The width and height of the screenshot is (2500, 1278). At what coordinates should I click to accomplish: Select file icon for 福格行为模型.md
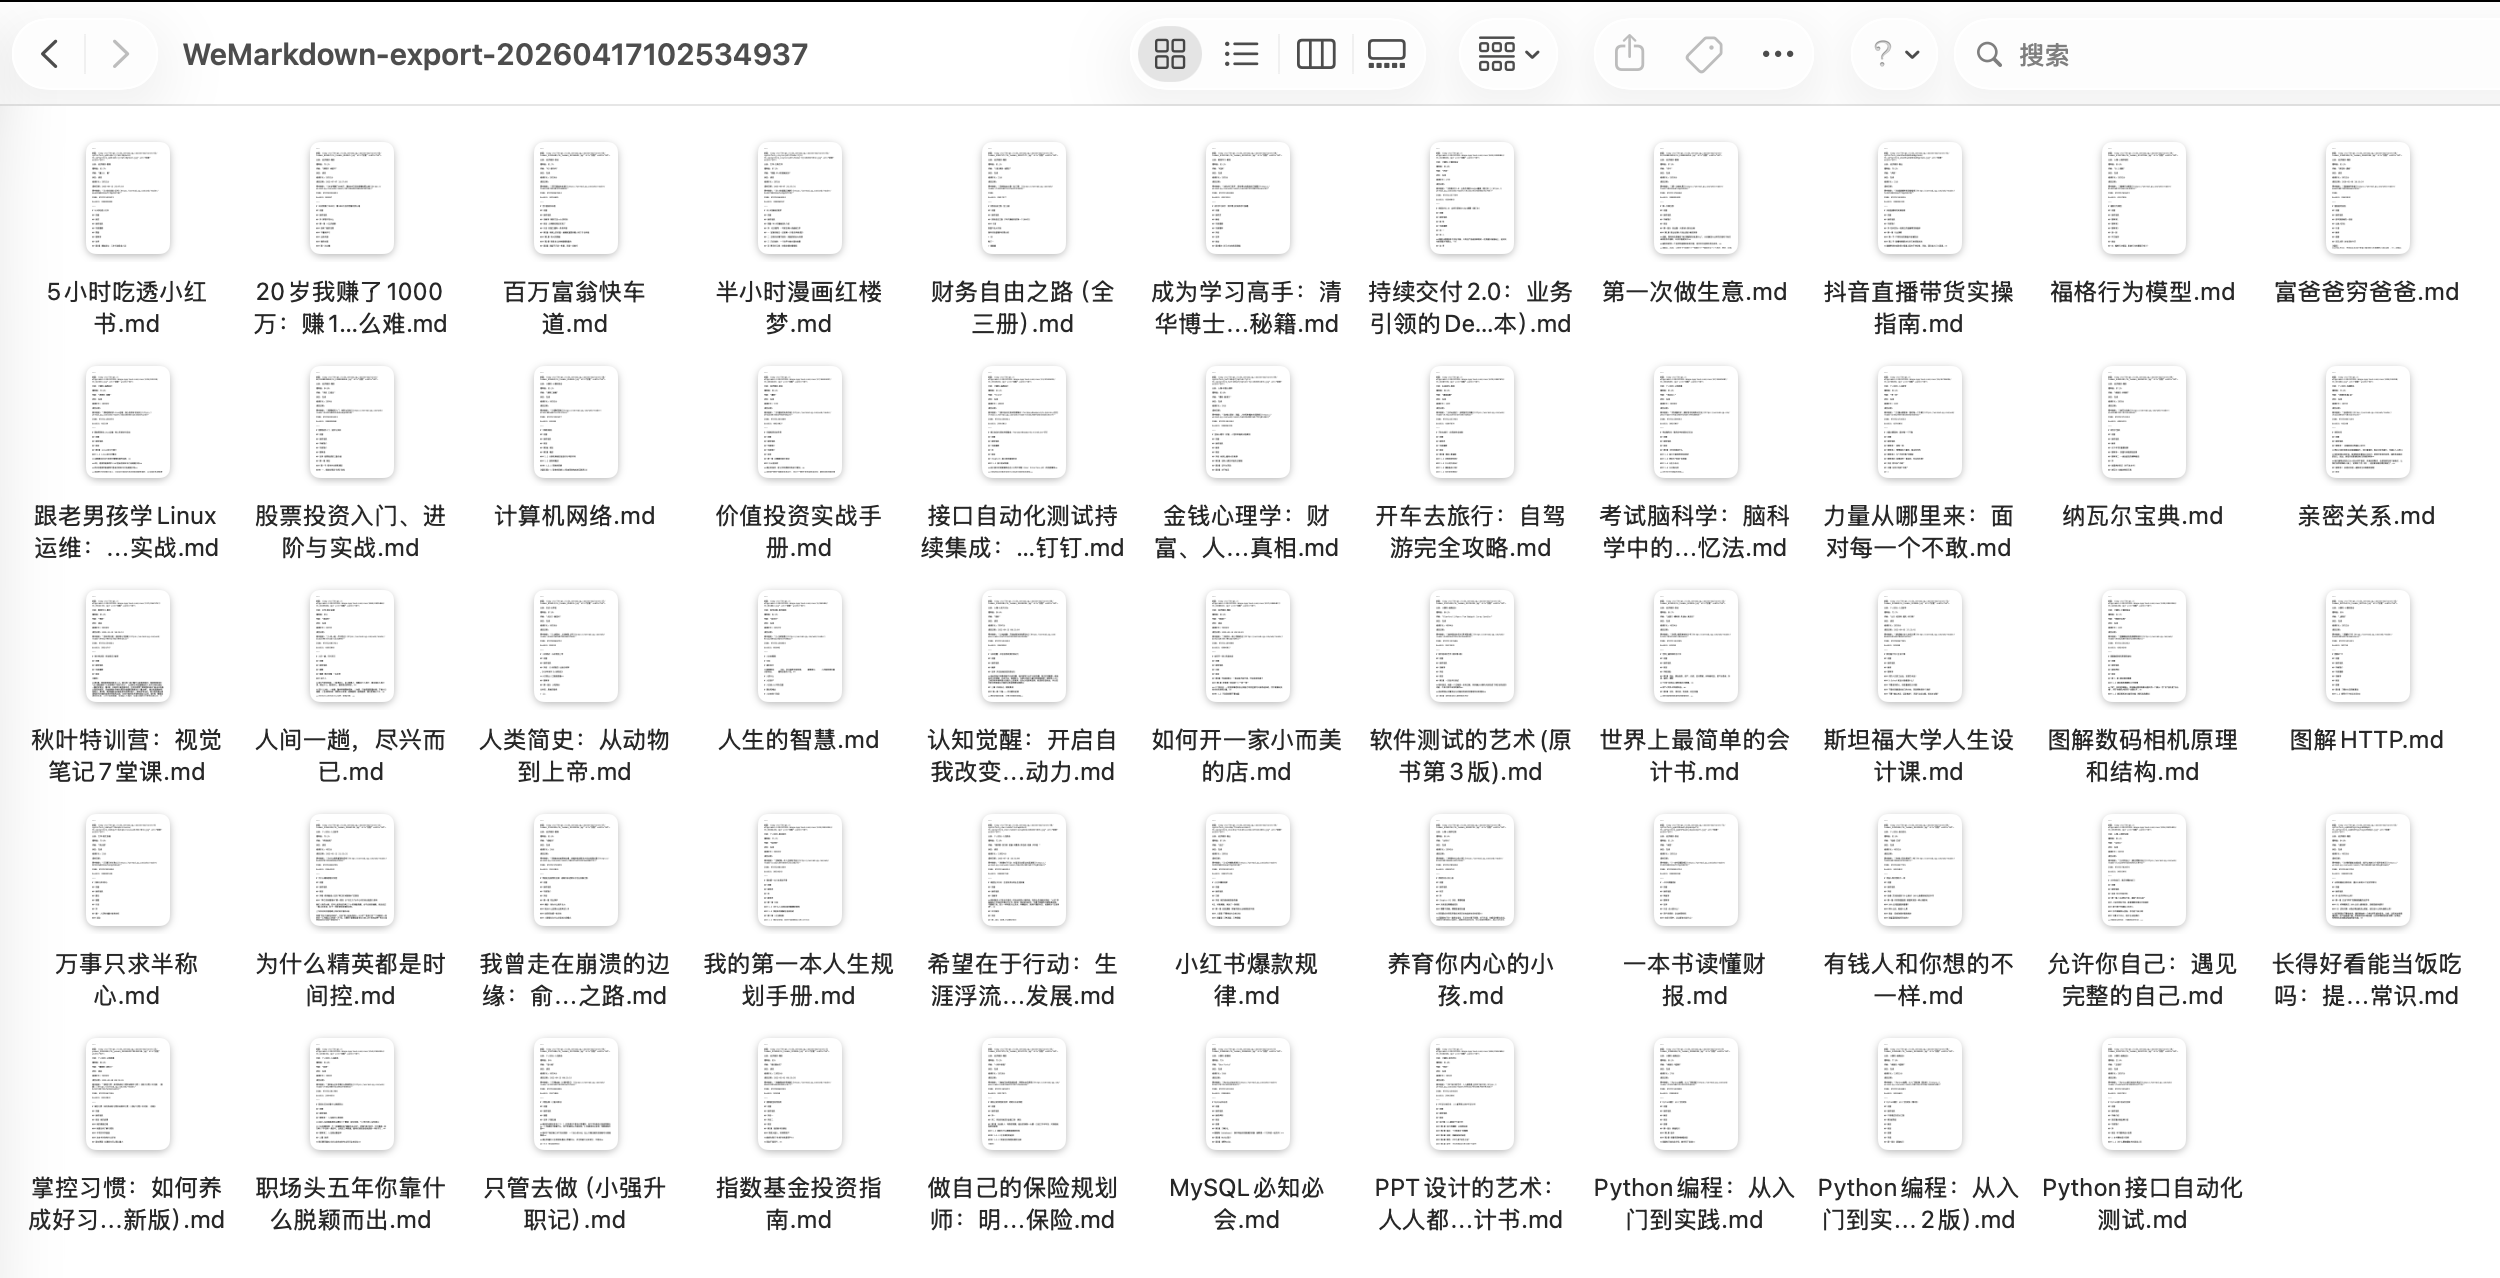(2143, 198)
